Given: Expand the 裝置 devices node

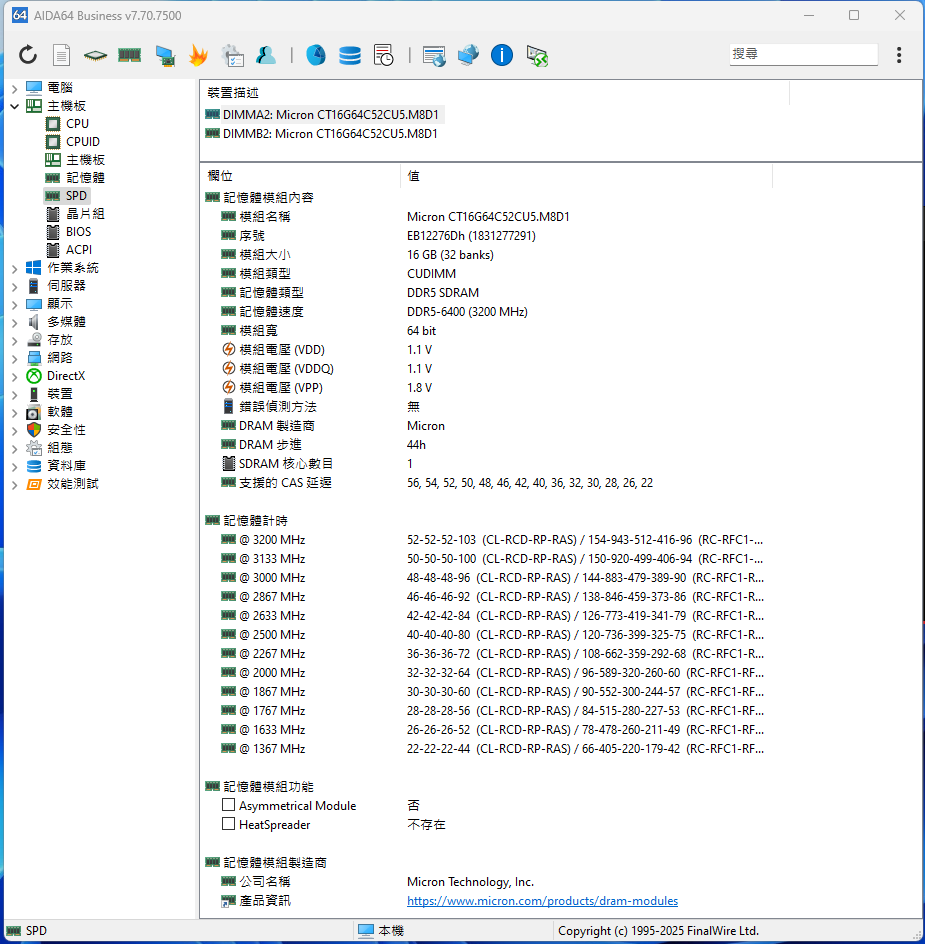Looking at the screenshot, I should point(14,395).
